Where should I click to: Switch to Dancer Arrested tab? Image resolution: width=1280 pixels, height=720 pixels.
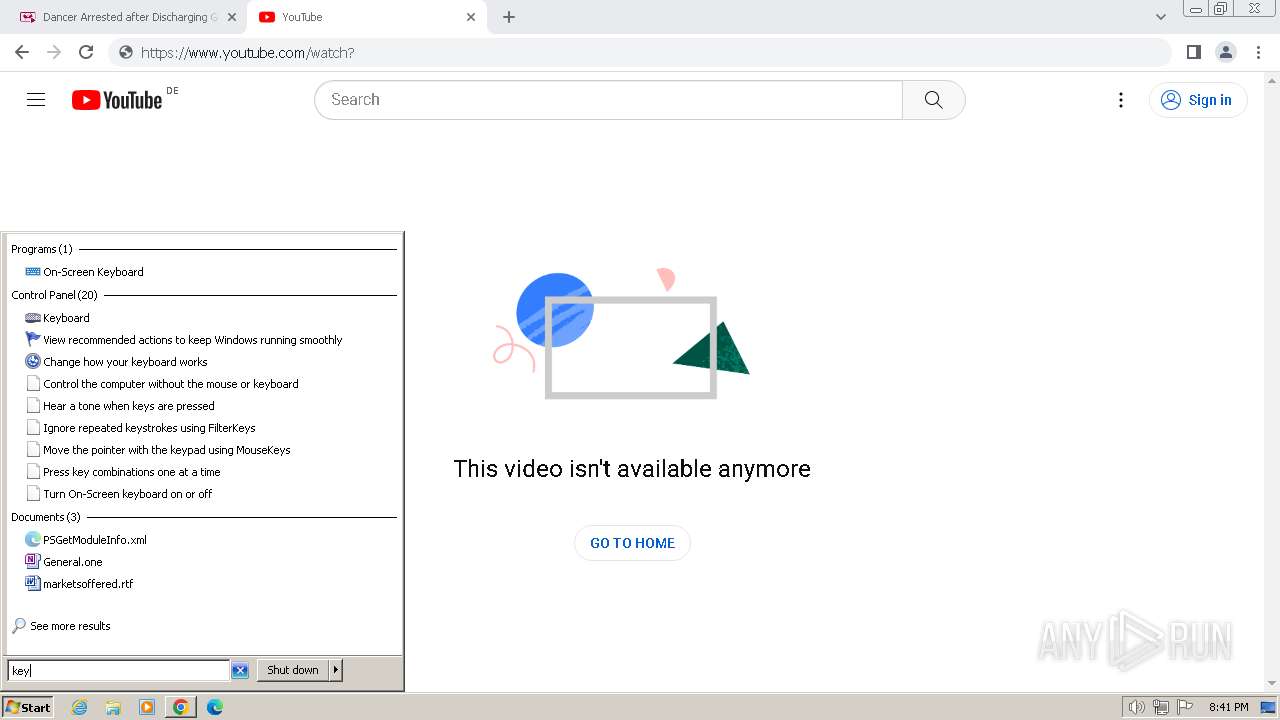[x=120, y=17]
